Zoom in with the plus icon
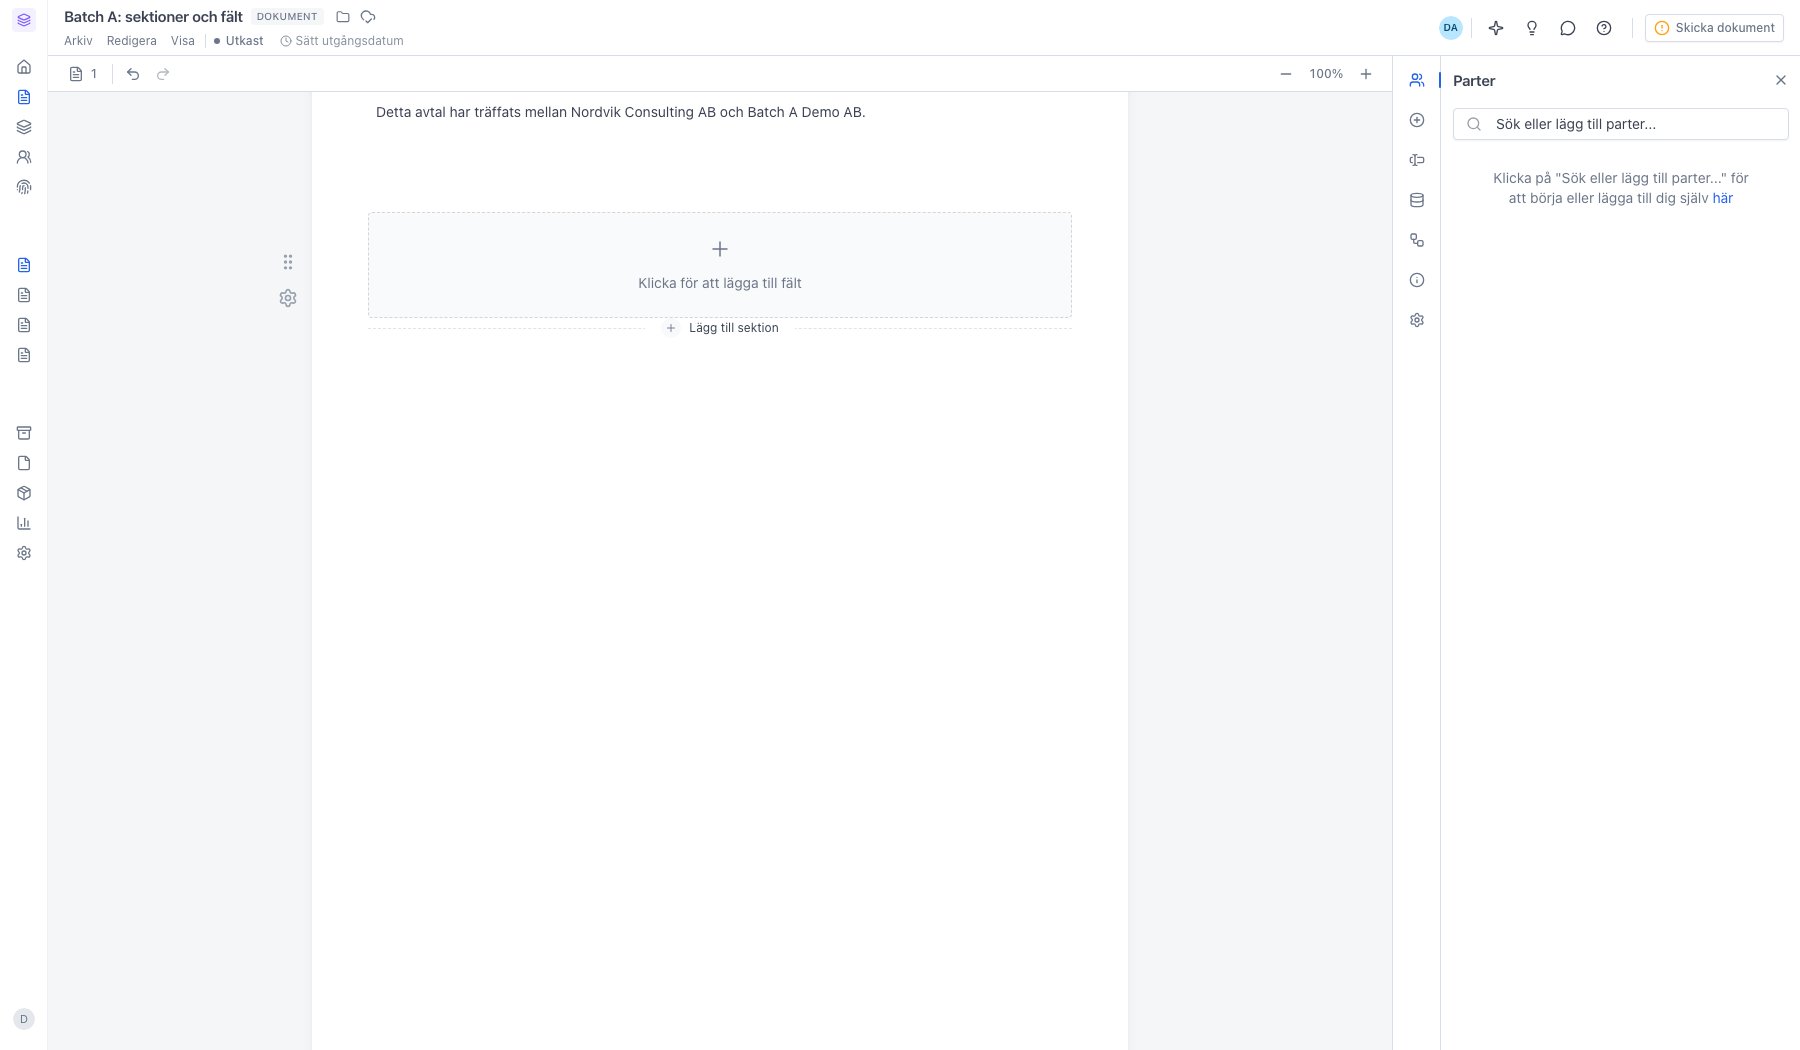The width and height of the screenshot is (1800, 1050). pos(1366,74)
